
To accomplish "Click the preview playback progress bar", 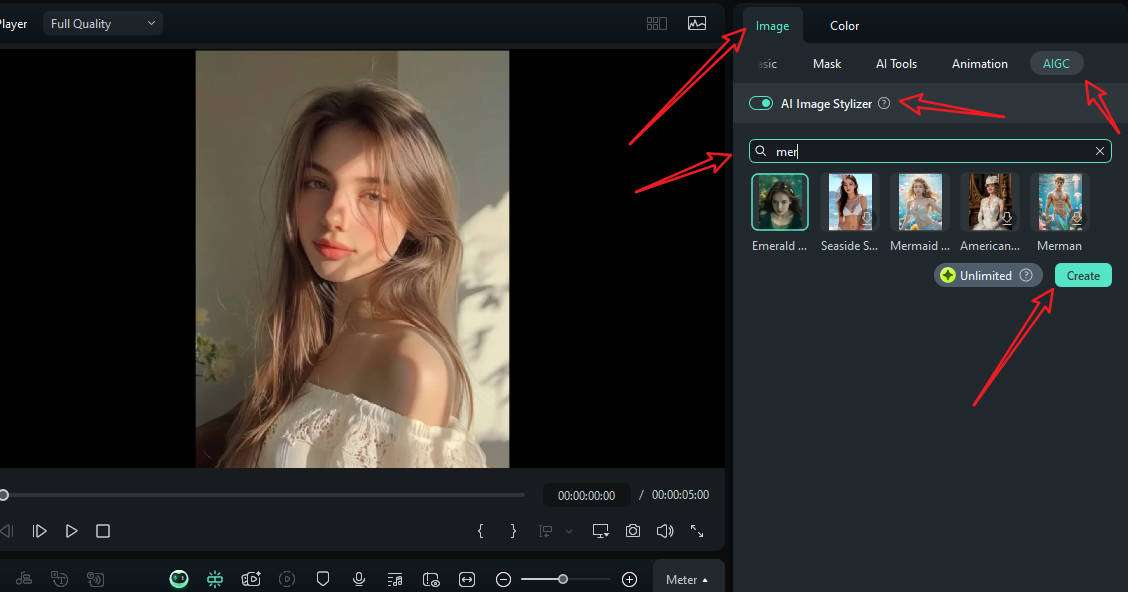I will (263, 495).
